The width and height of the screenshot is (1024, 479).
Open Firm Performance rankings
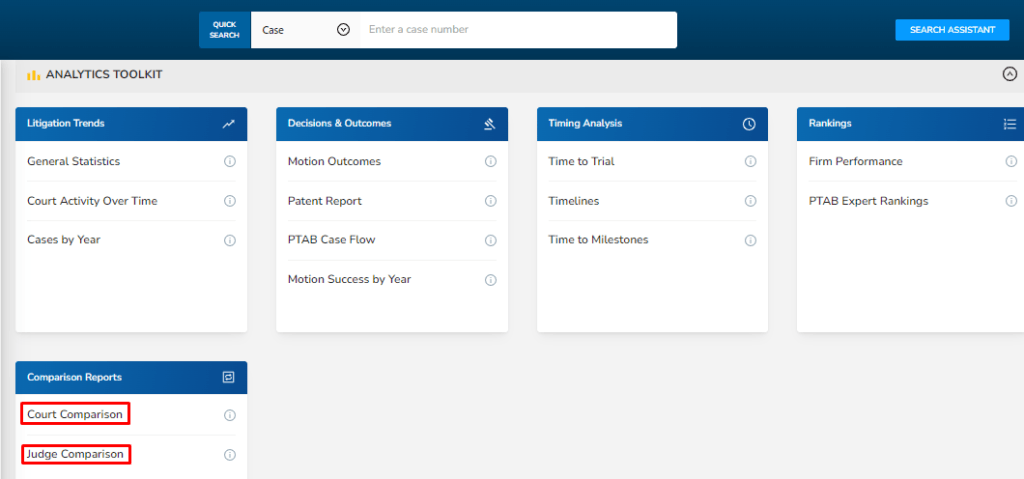856,161
